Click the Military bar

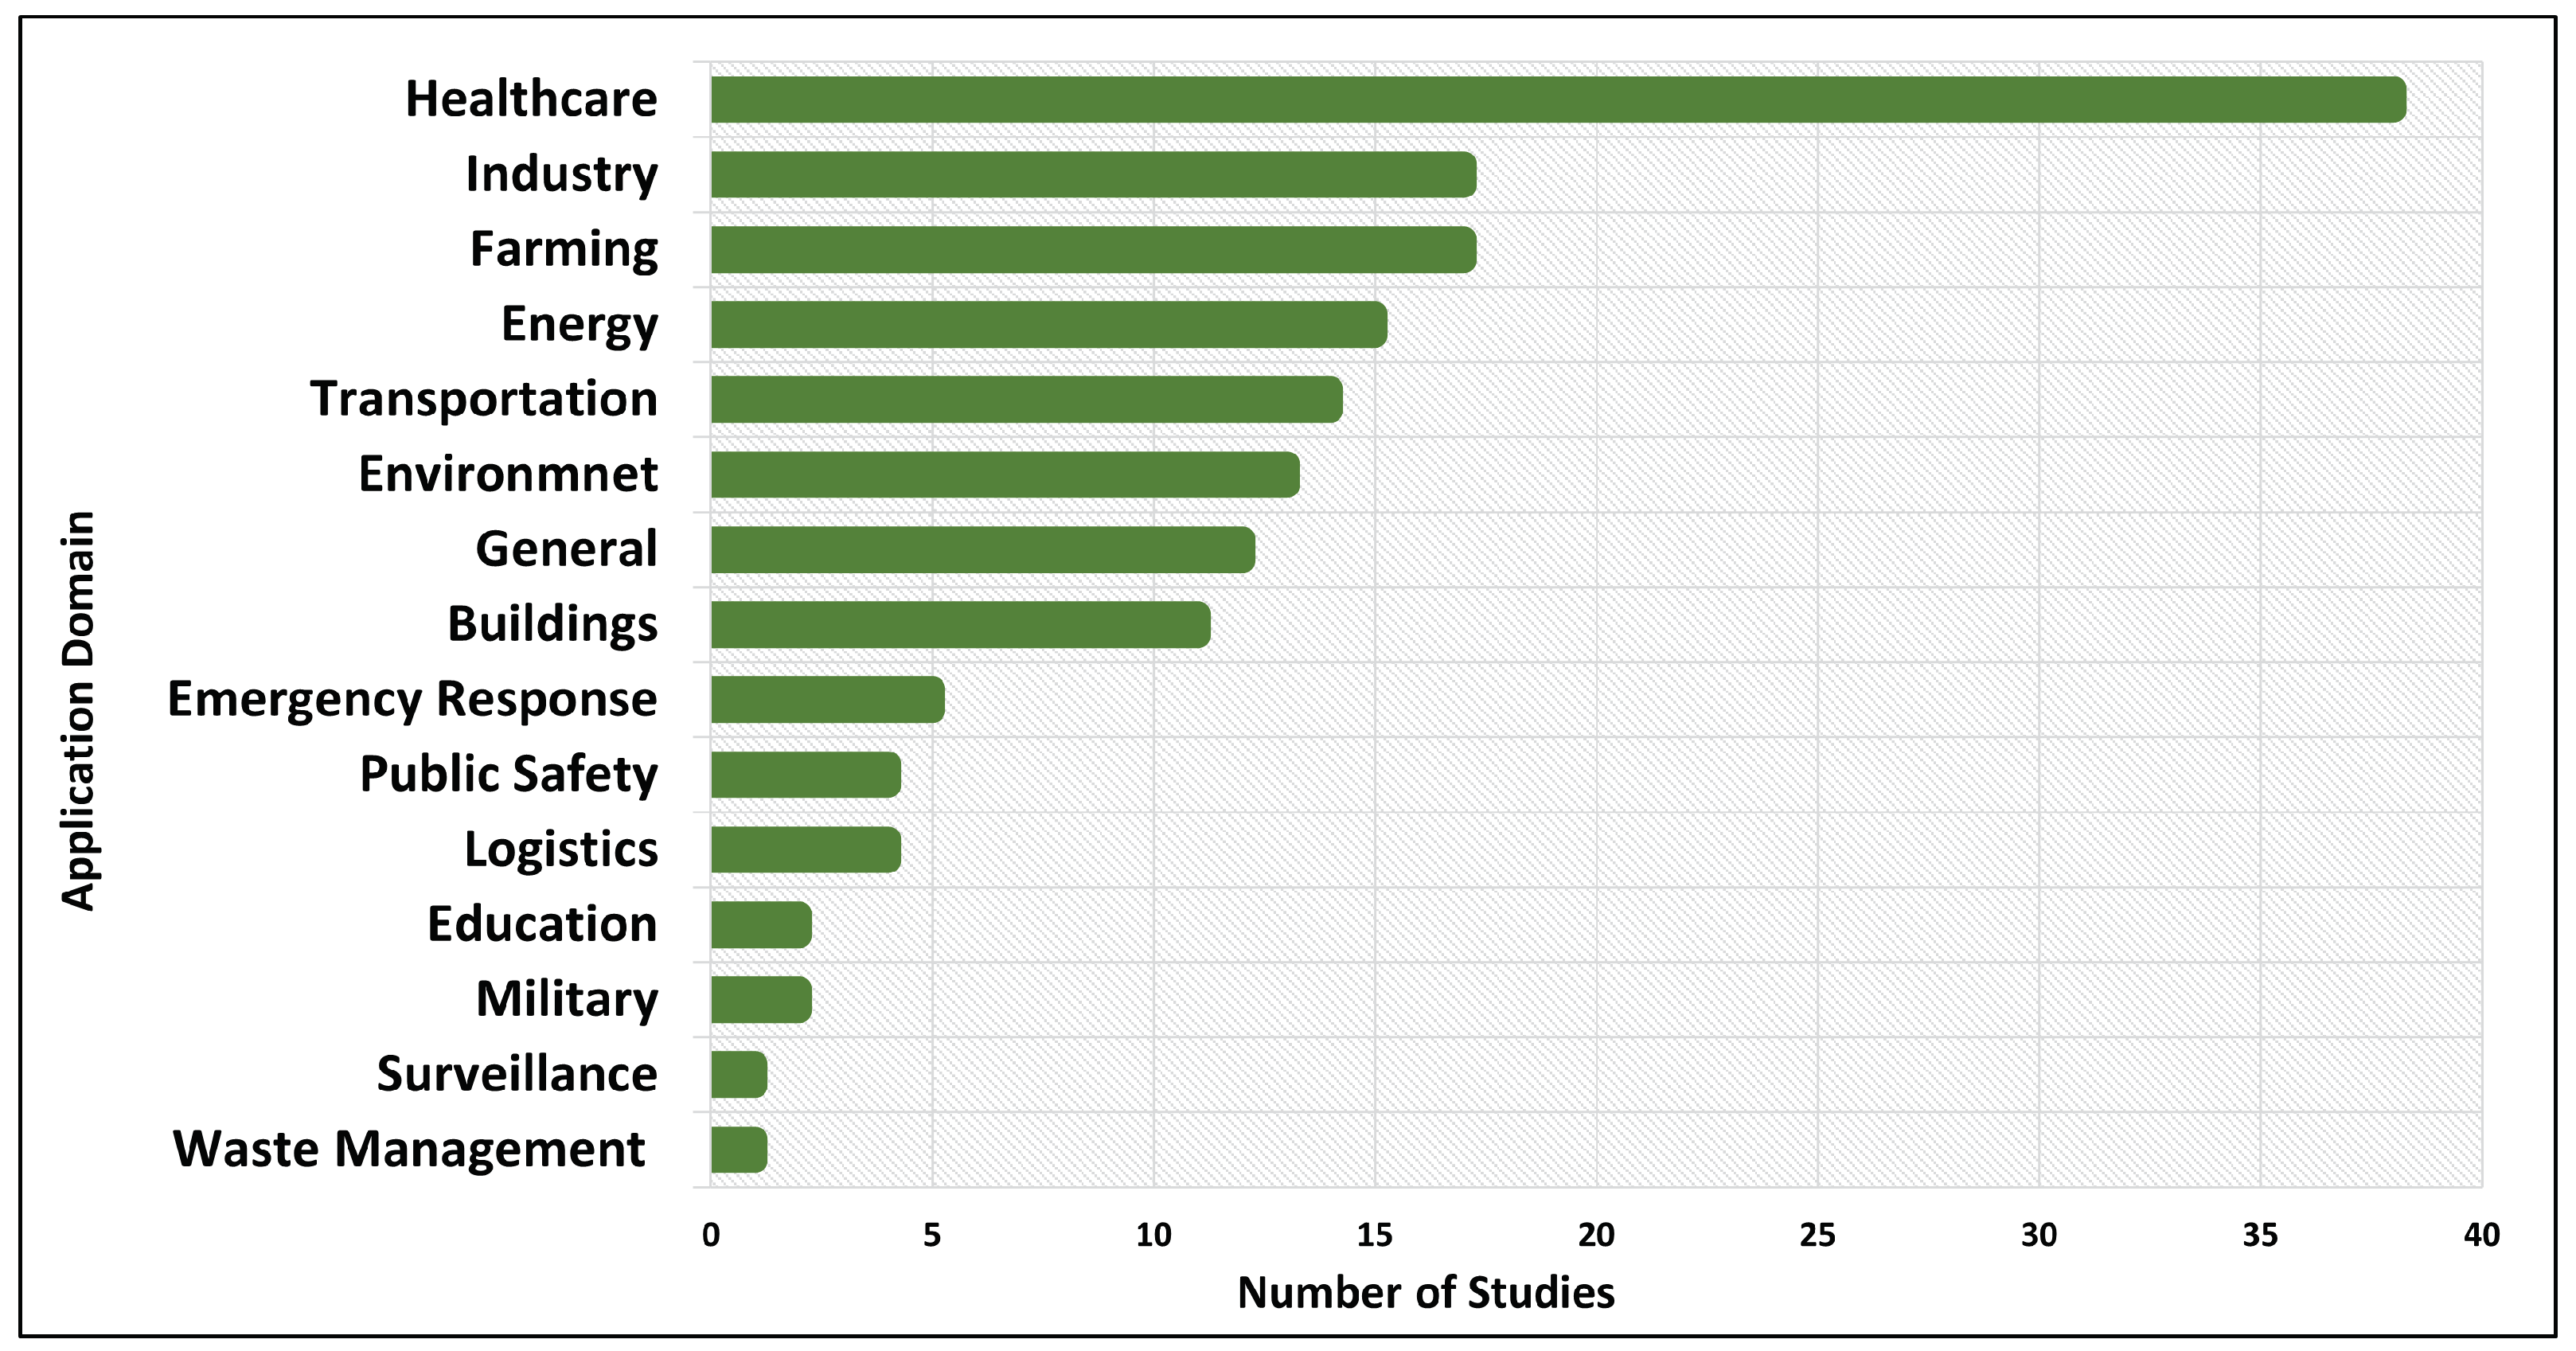pos(761,1000)
